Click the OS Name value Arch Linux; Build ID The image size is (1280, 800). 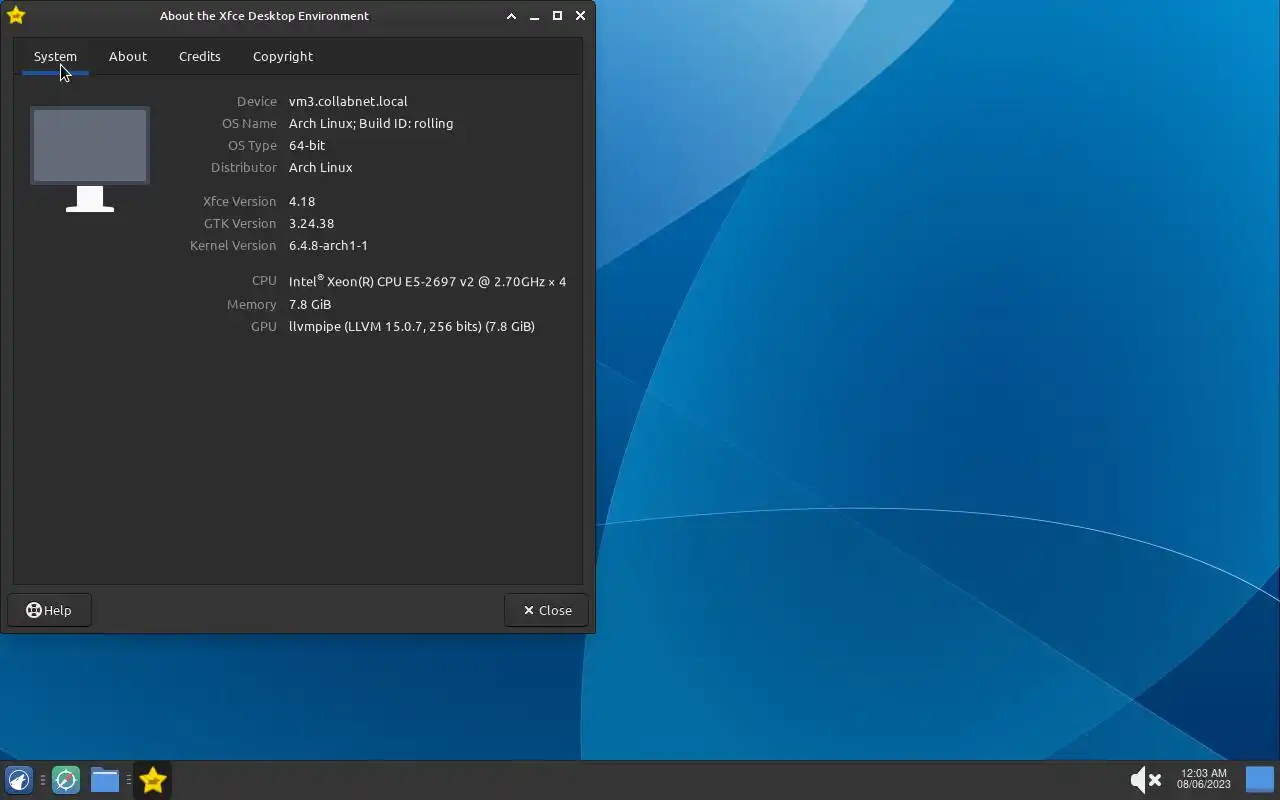click(x=371, y=123)
